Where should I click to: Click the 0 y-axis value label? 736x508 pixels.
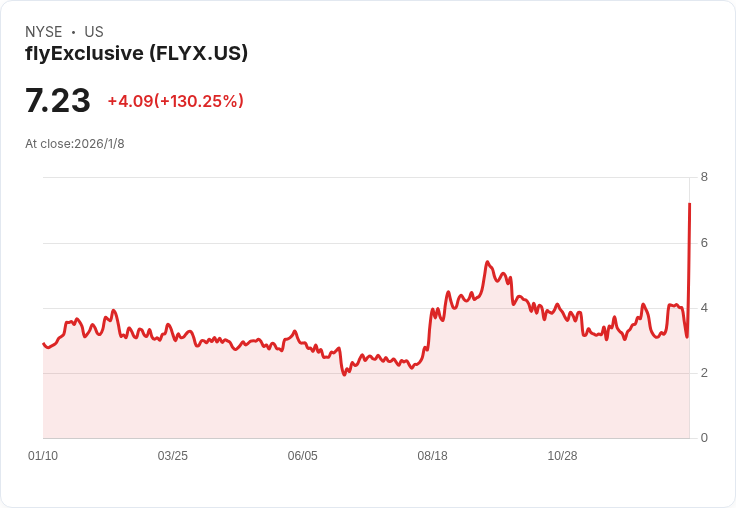tap(704, 438)
